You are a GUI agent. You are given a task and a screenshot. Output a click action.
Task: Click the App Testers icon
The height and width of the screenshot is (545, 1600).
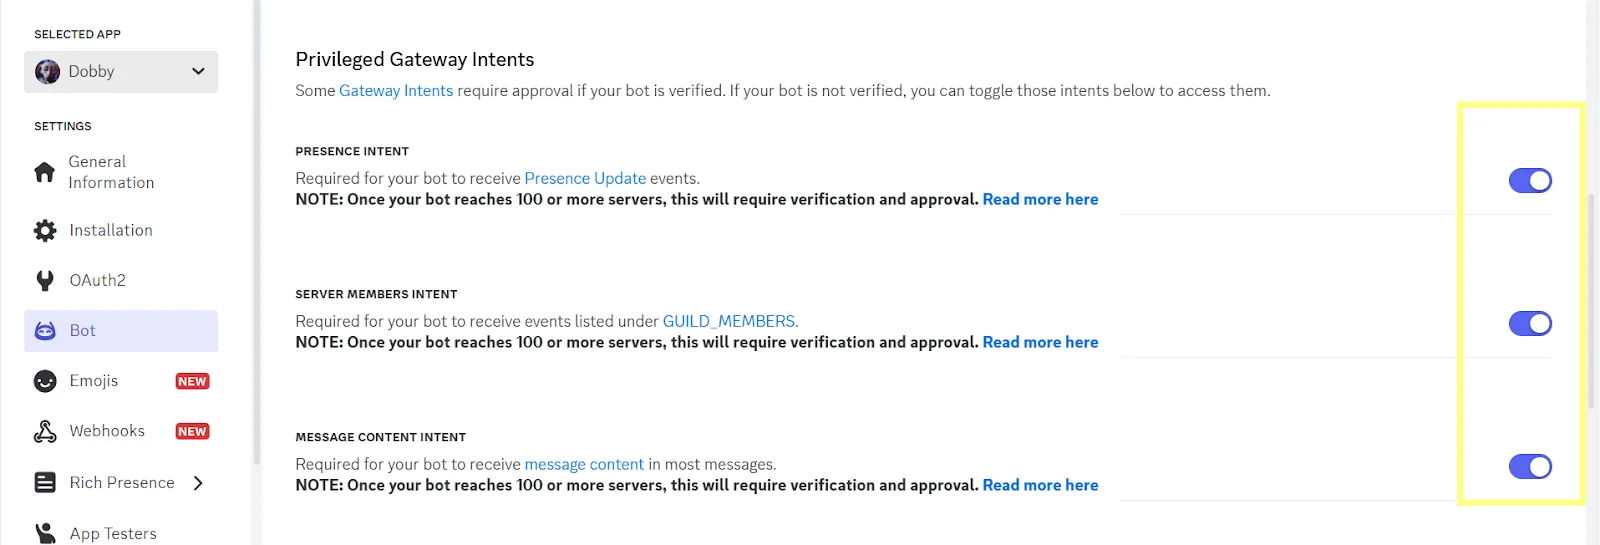pos(45,533)
